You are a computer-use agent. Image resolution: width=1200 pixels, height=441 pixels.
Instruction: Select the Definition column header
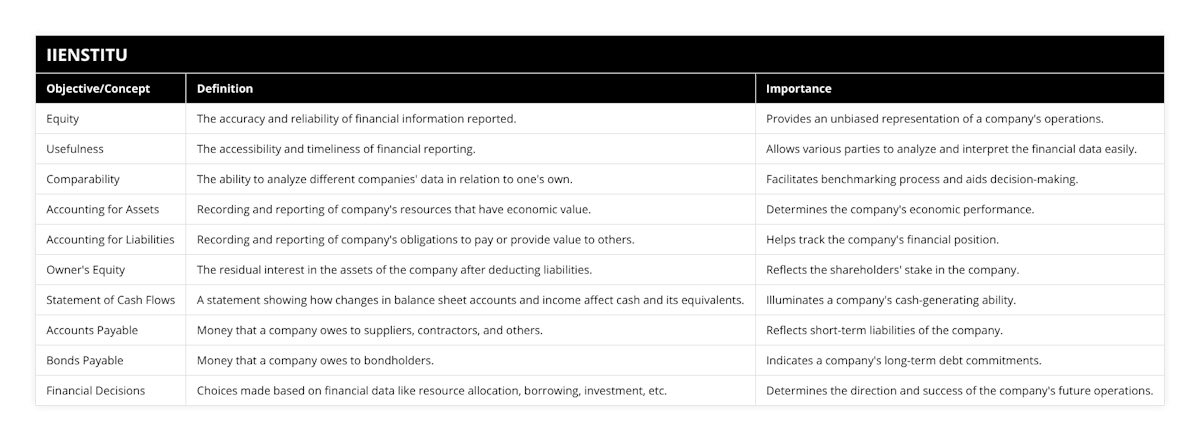225,89
